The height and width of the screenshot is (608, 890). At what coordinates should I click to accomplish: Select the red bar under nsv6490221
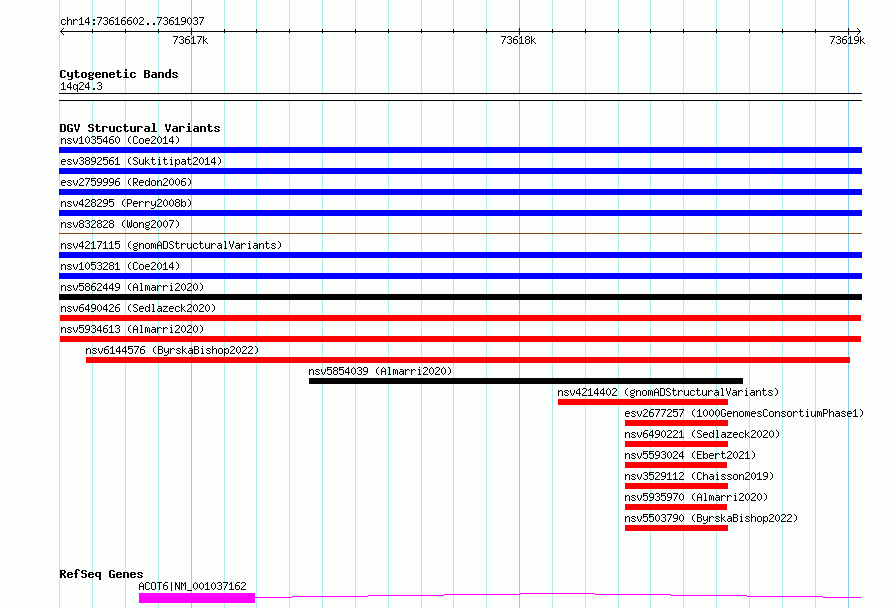tap(676, 444)
